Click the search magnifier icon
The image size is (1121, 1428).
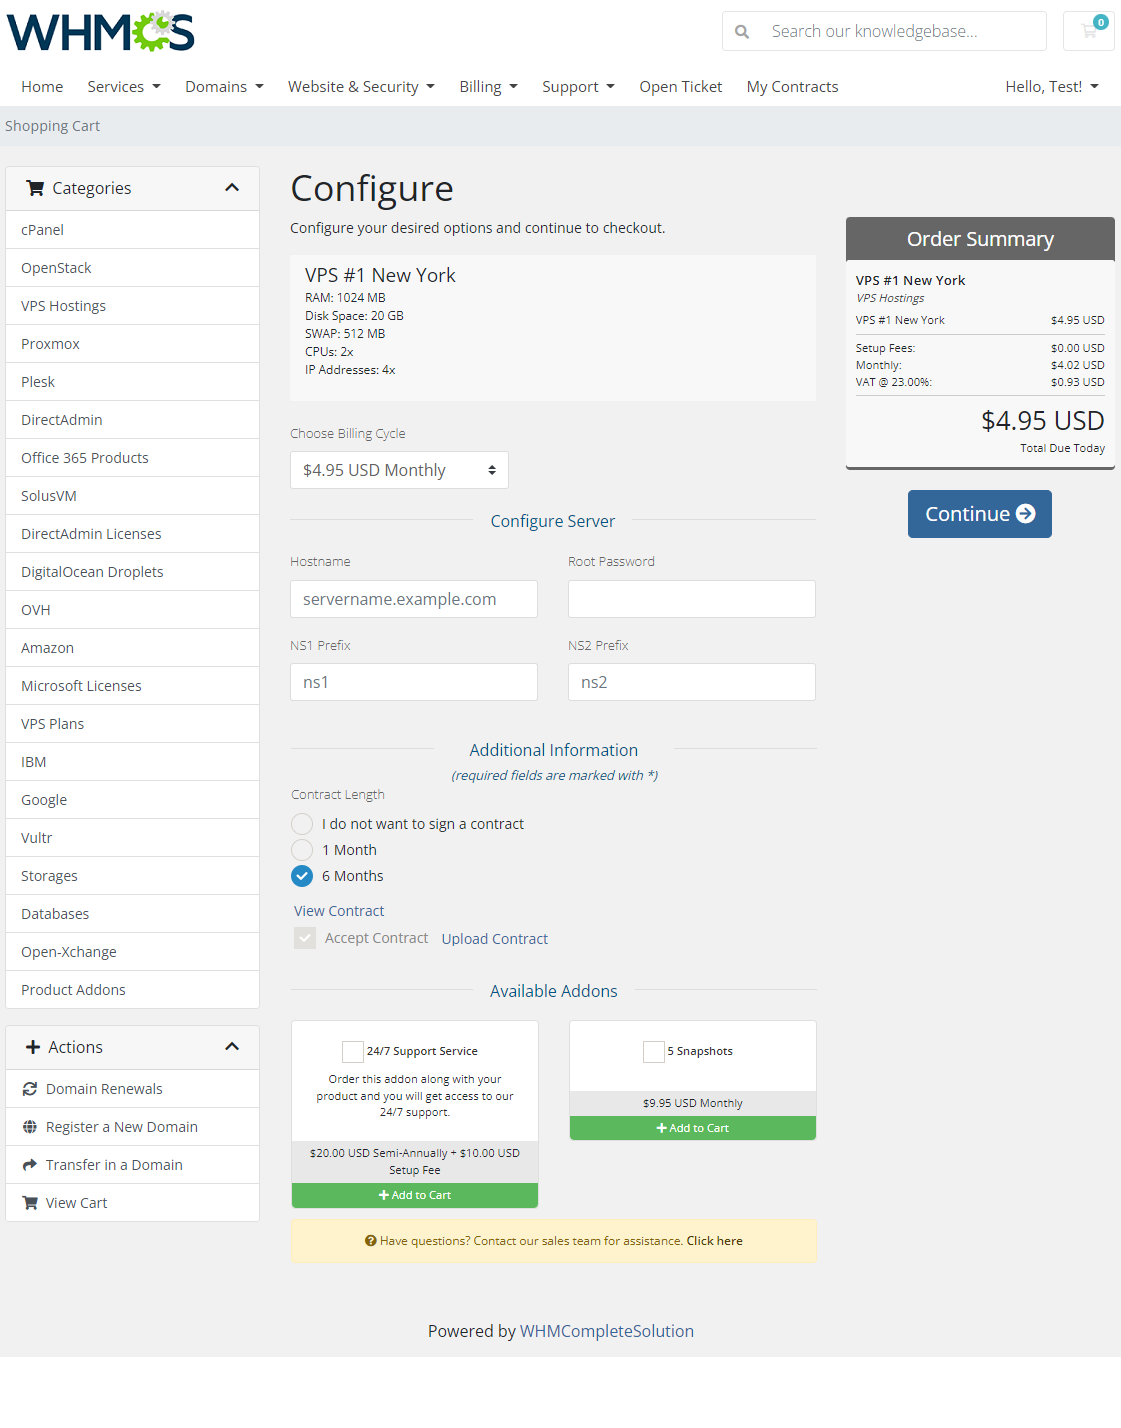(742, 32)
